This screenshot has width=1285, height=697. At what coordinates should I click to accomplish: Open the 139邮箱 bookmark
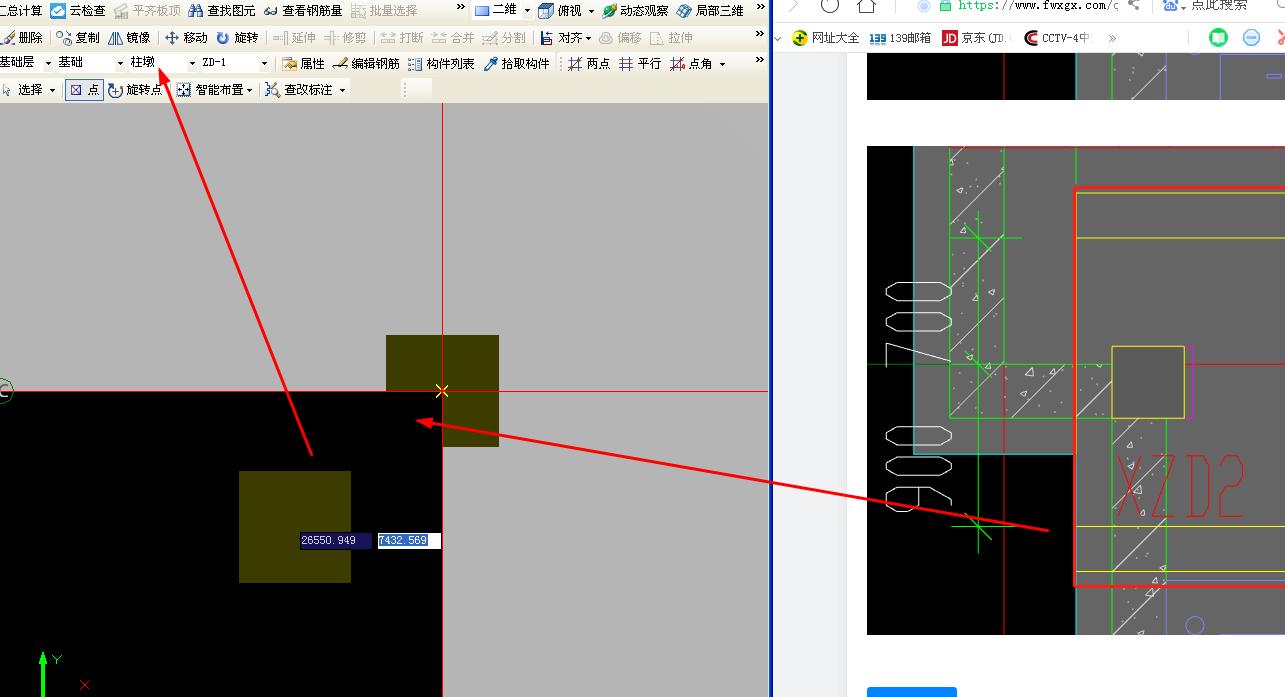pyautogui.click(x=900, y=38)
